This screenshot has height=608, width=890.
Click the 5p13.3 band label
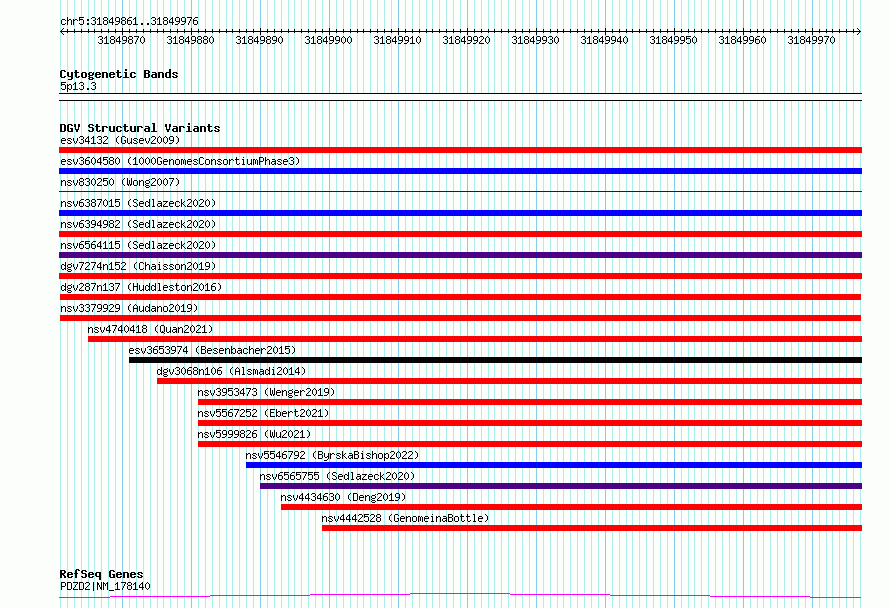(78, 86)
